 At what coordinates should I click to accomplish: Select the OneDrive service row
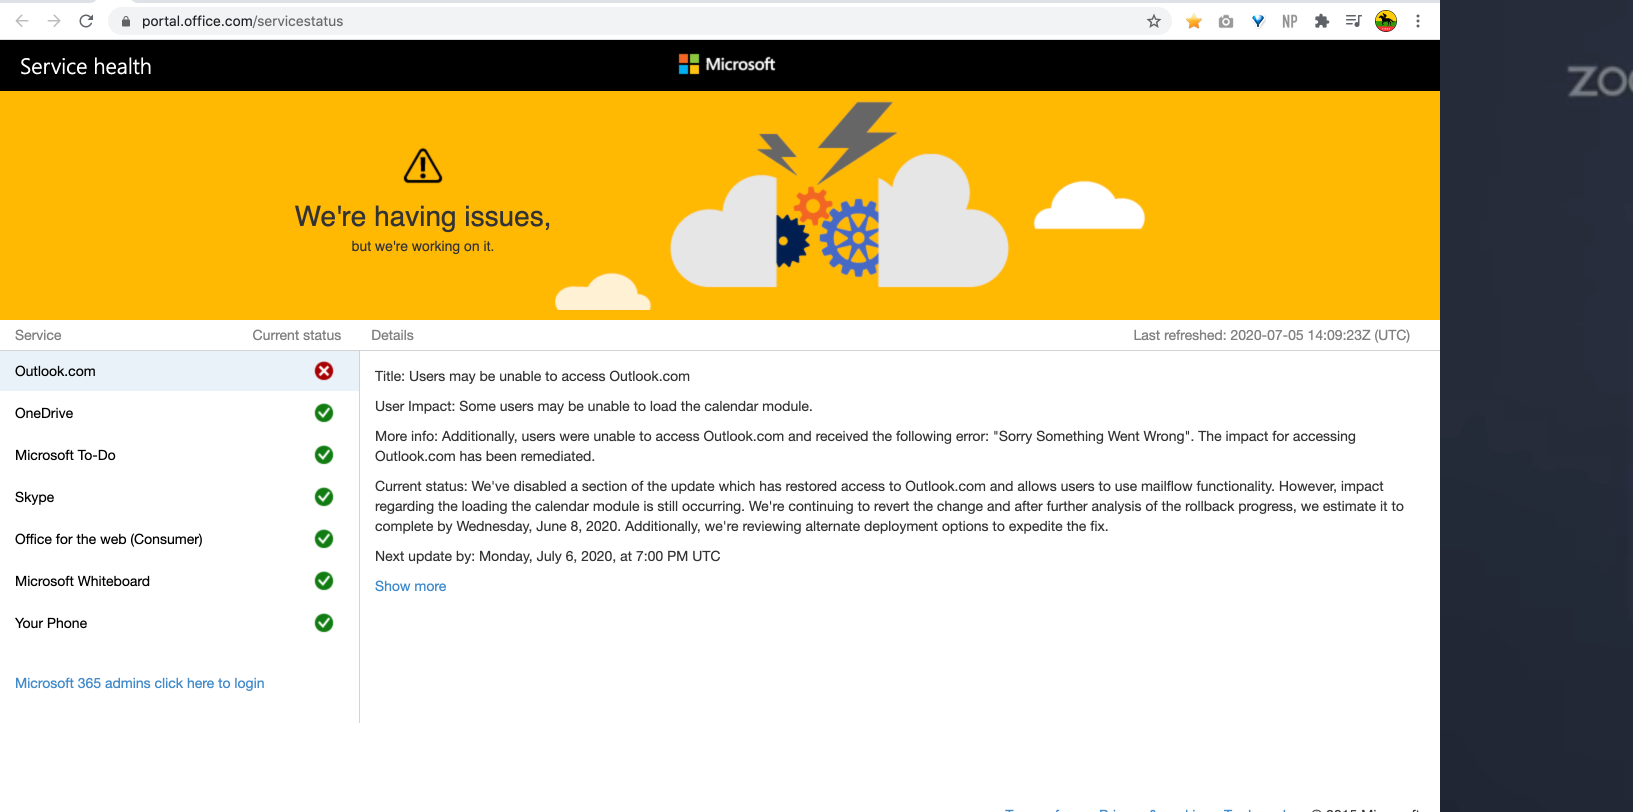(x=179, y=413)
